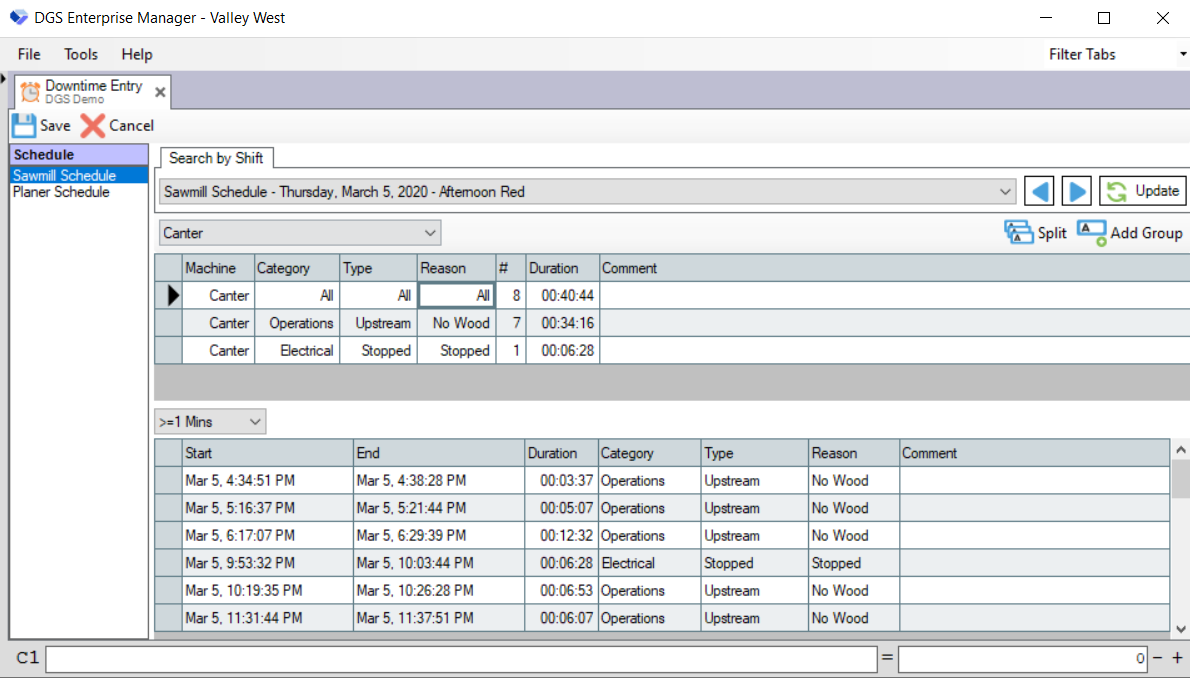Screen dimensions: 1190x678
Task: Open the Filter Tabs dropdown
Action: [1183, 54]
